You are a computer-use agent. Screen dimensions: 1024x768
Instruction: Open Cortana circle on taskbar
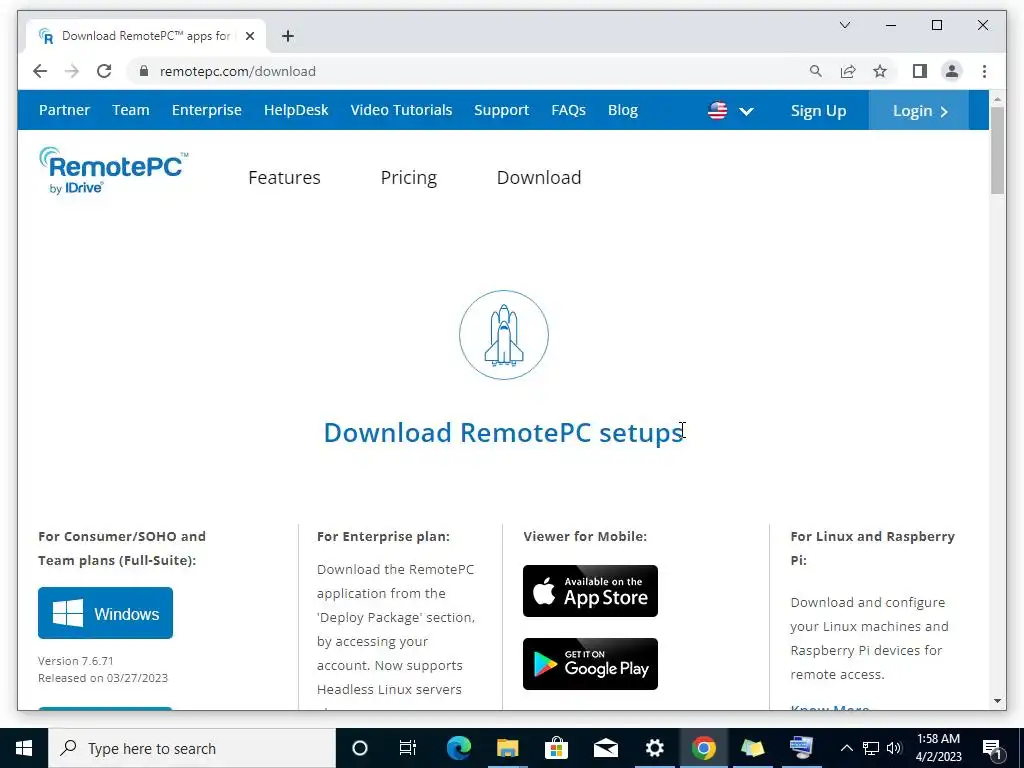360,748
